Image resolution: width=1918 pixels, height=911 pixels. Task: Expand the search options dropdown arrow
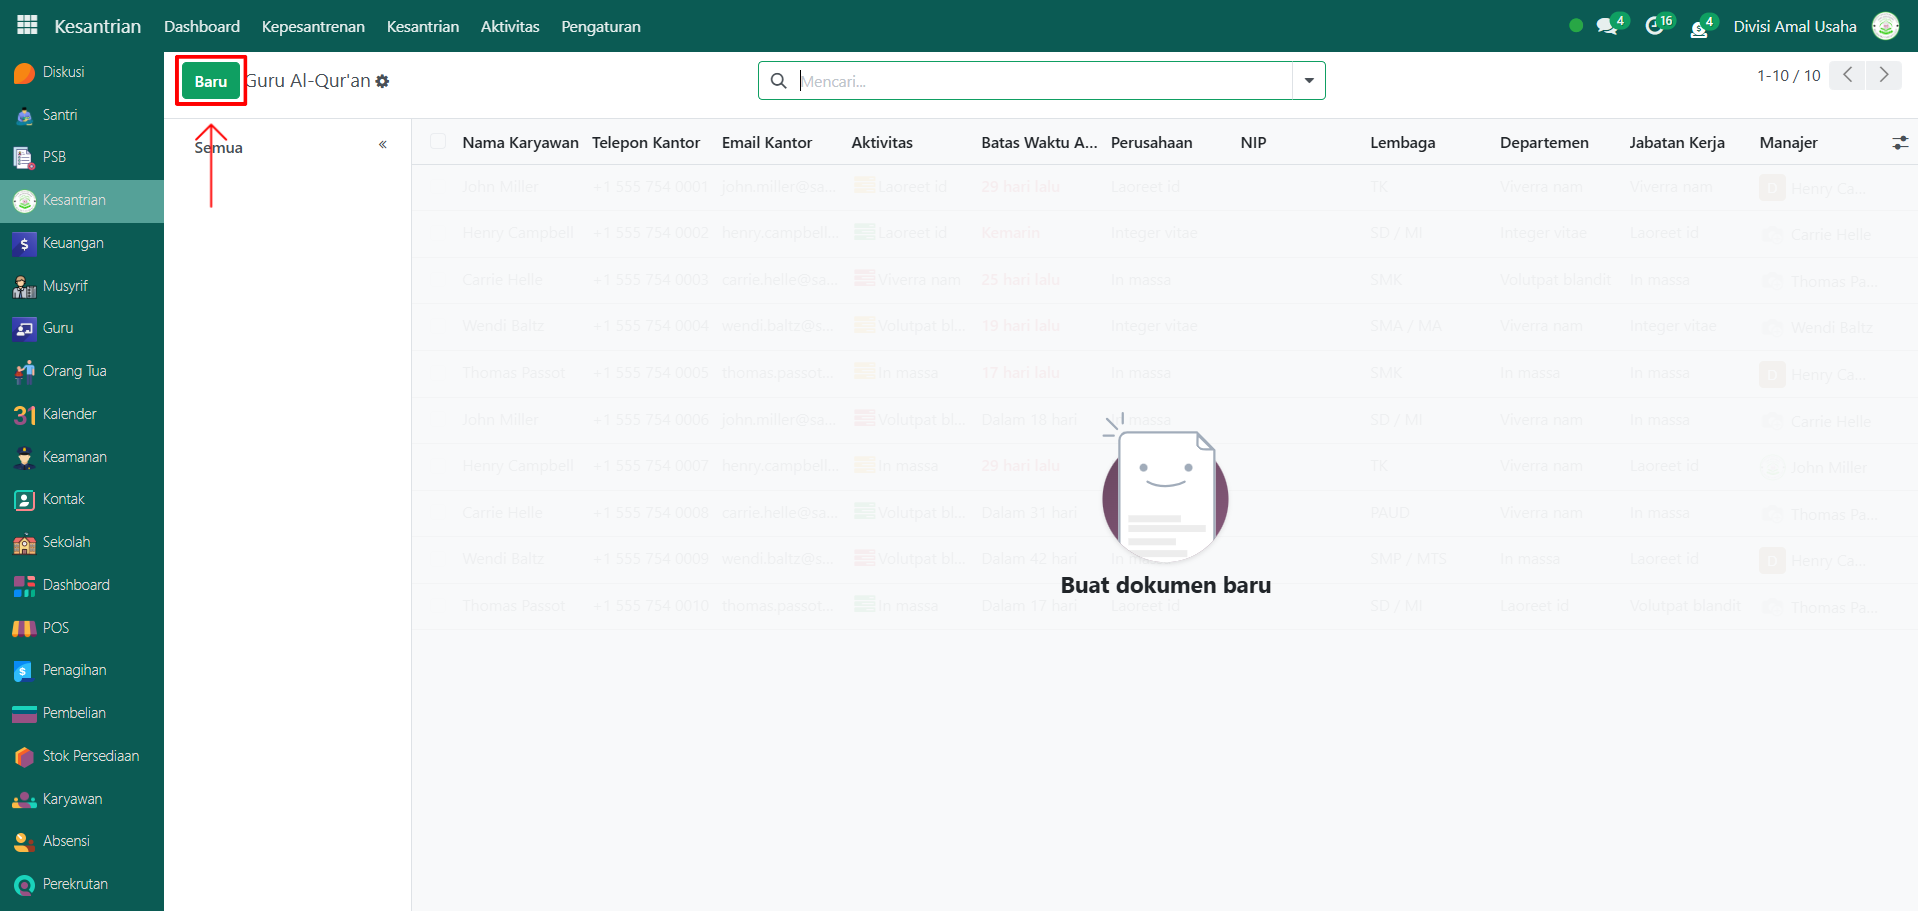click(1308, 81)
